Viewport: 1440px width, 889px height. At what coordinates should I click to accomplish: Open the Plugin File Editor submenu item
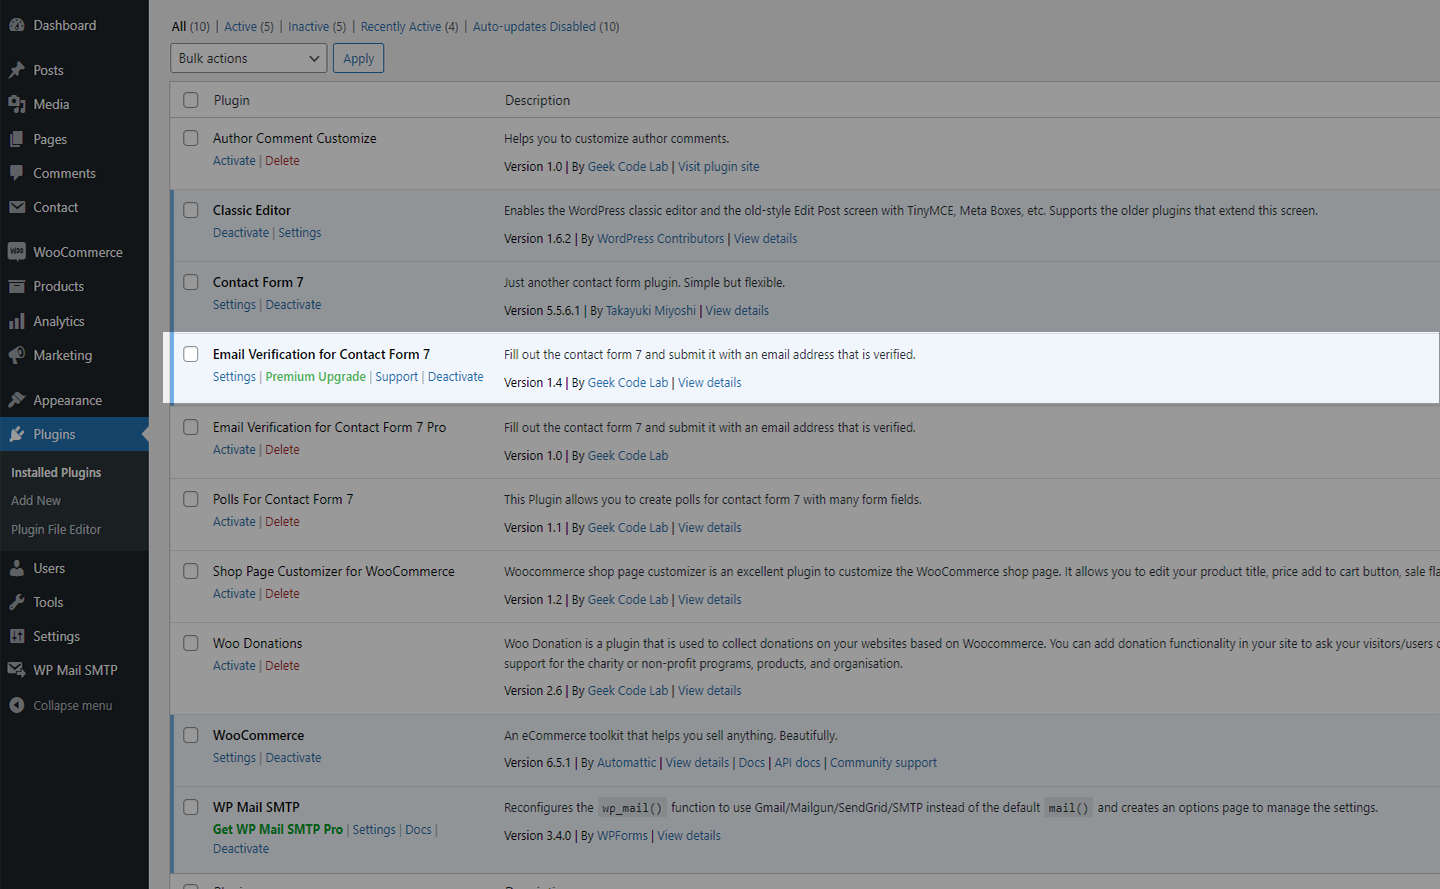[56, 529]
